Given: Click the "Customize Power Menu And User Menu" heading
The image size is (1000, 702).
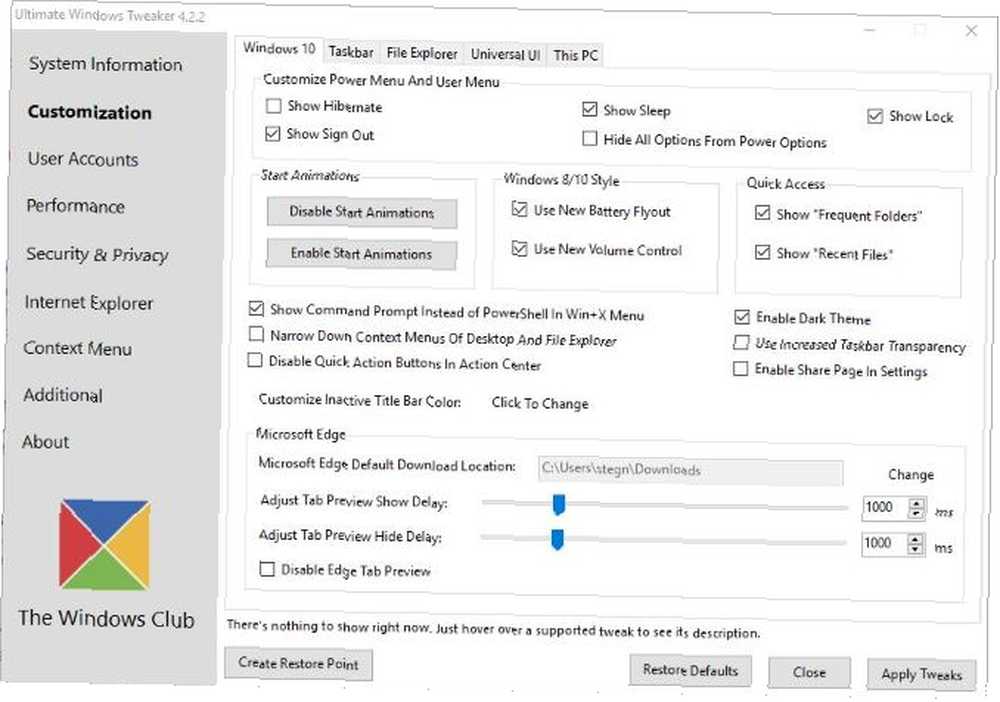Looking at the screenshot, I should [381, 80].
